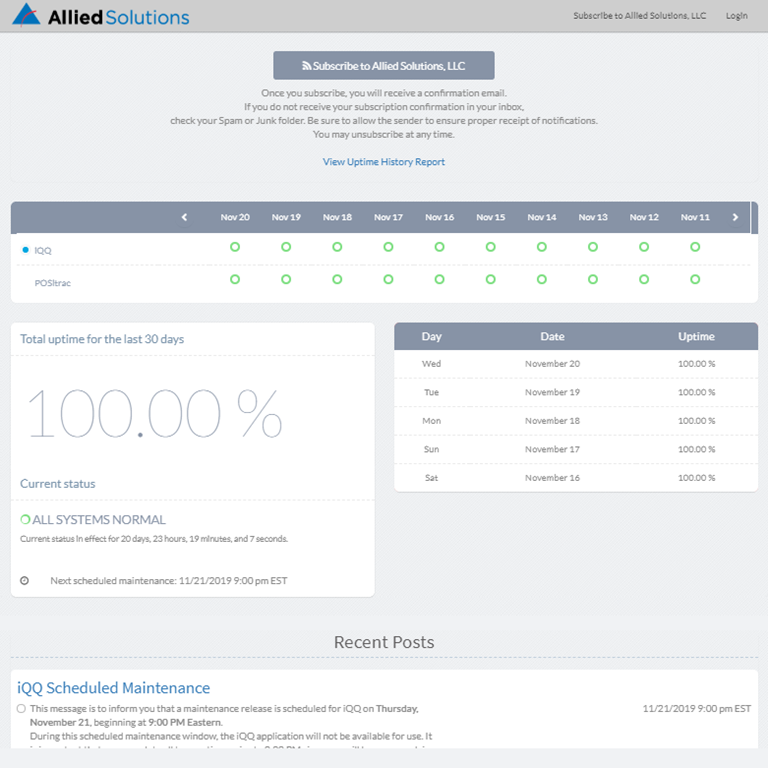Click POSItrac status circle for Nov 14
The height and width of the screenshot is (768, 768).
pyautogui.click(x=542, y=279)
